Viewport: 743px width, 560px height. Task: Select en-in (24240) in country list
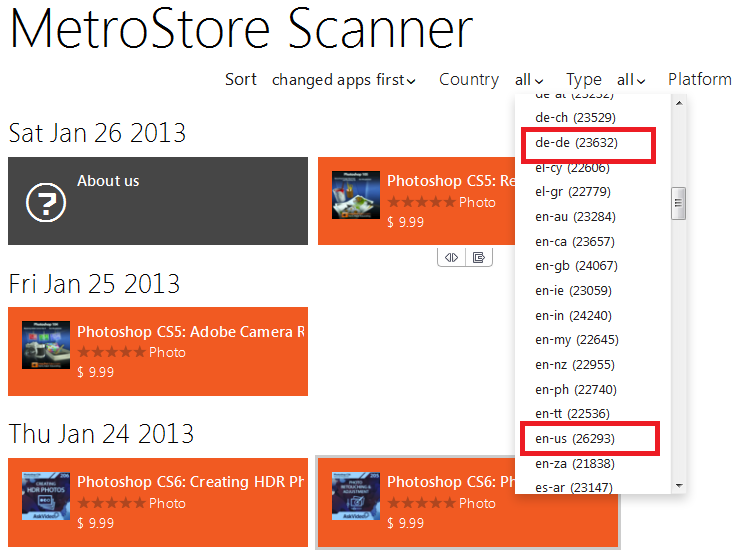pyautogui.click(x=573, y=316)
